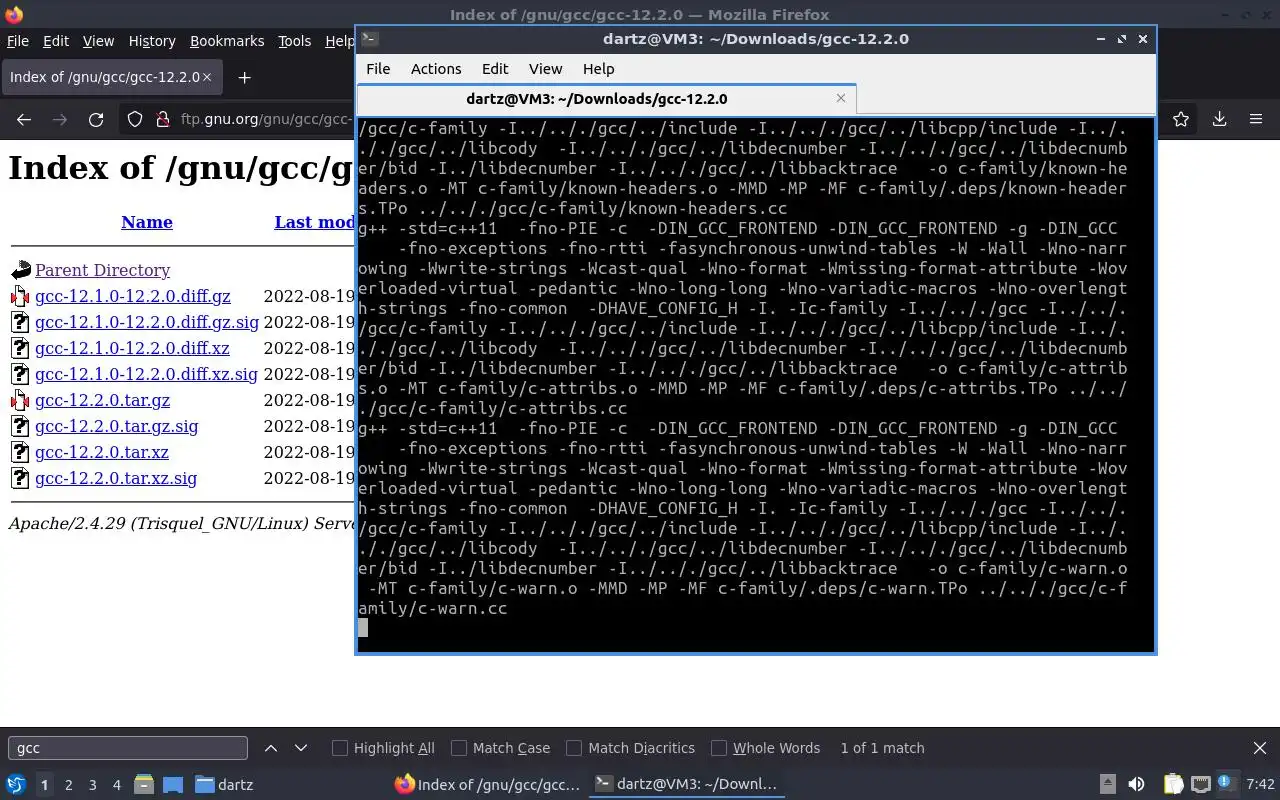
Task: Click the clipboard tray icon
Action: pos(1173,785)
